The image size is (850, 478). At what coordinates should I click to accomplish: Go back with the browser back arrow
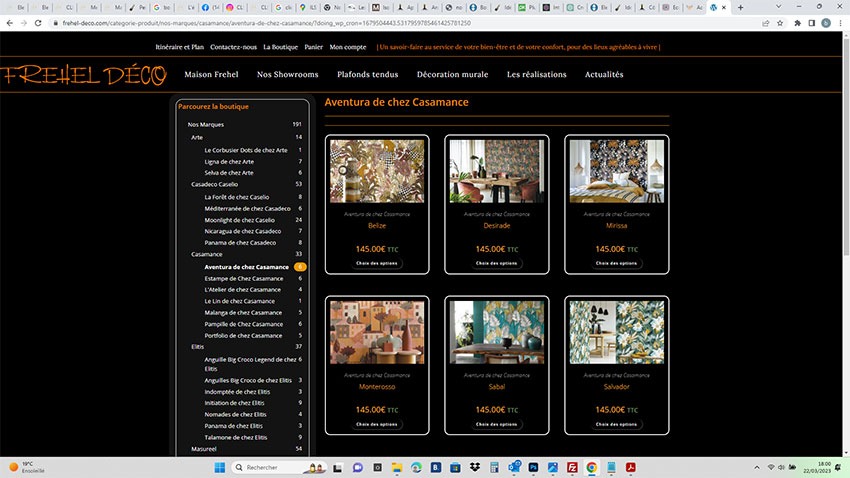pyautogui.click(x=9, y=23)
